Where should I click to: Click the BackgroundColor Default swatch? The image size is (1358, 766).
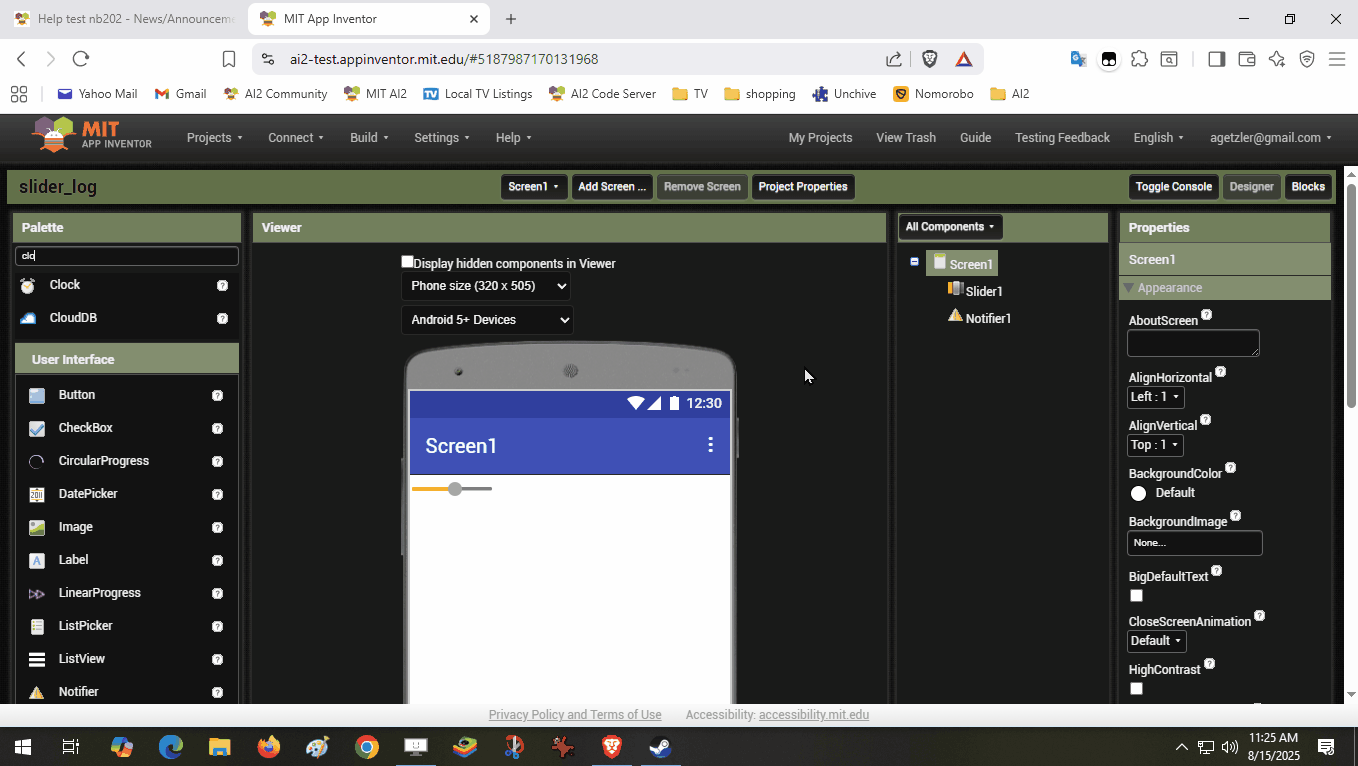coord(1138,493)
